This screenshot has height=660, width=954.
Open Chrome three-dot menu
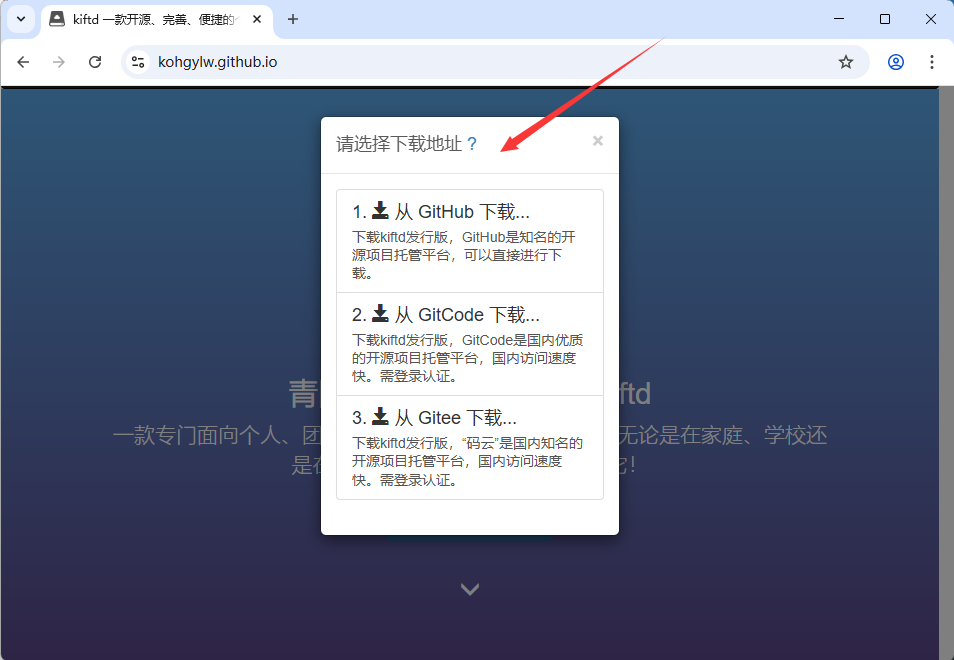pos(931,62)
